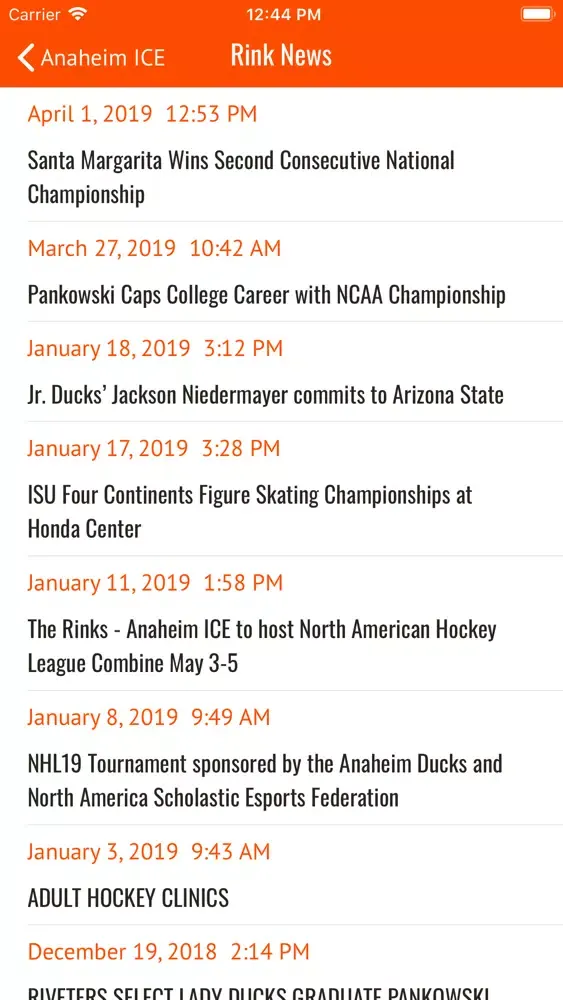Image resolution: width=563 pixels, height=1000 pixels.
Task: Select the December 19, 2018 timestamp
Action: pyautogui.click(x=168, y=952)
